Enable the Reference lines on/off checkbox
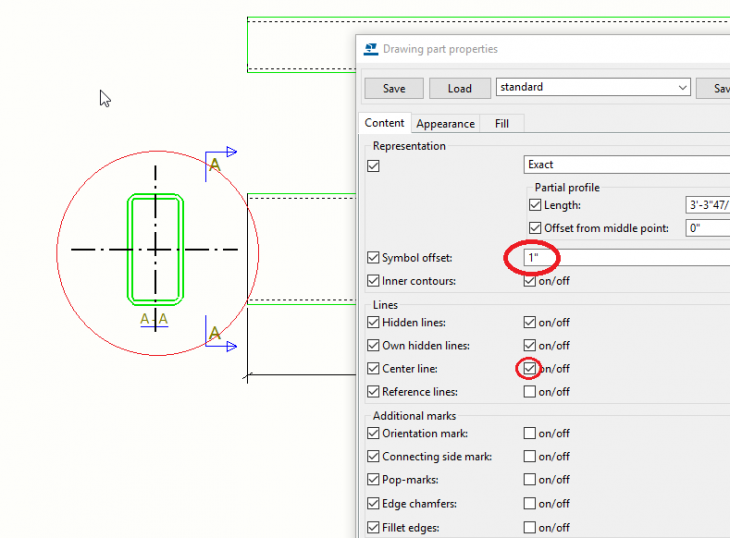 coord(529,391)
